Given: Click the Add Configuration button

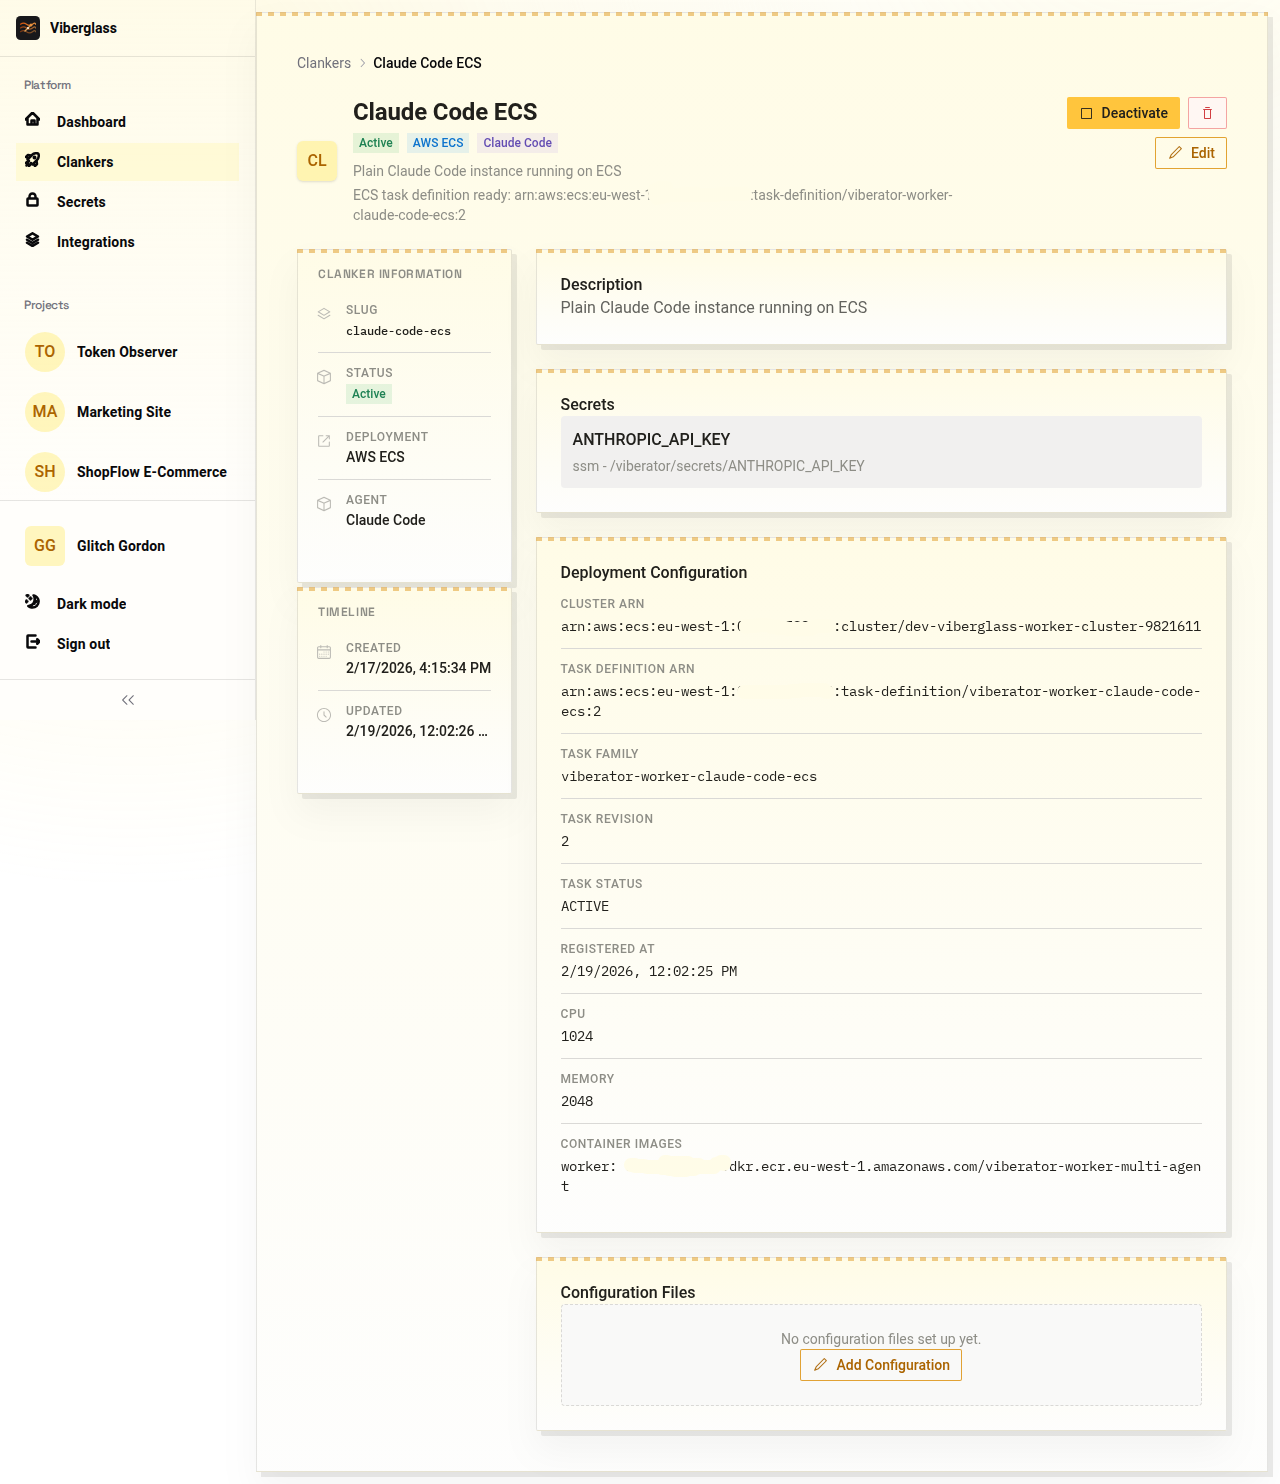Looking at the screenshot, I should point(880,1365).
